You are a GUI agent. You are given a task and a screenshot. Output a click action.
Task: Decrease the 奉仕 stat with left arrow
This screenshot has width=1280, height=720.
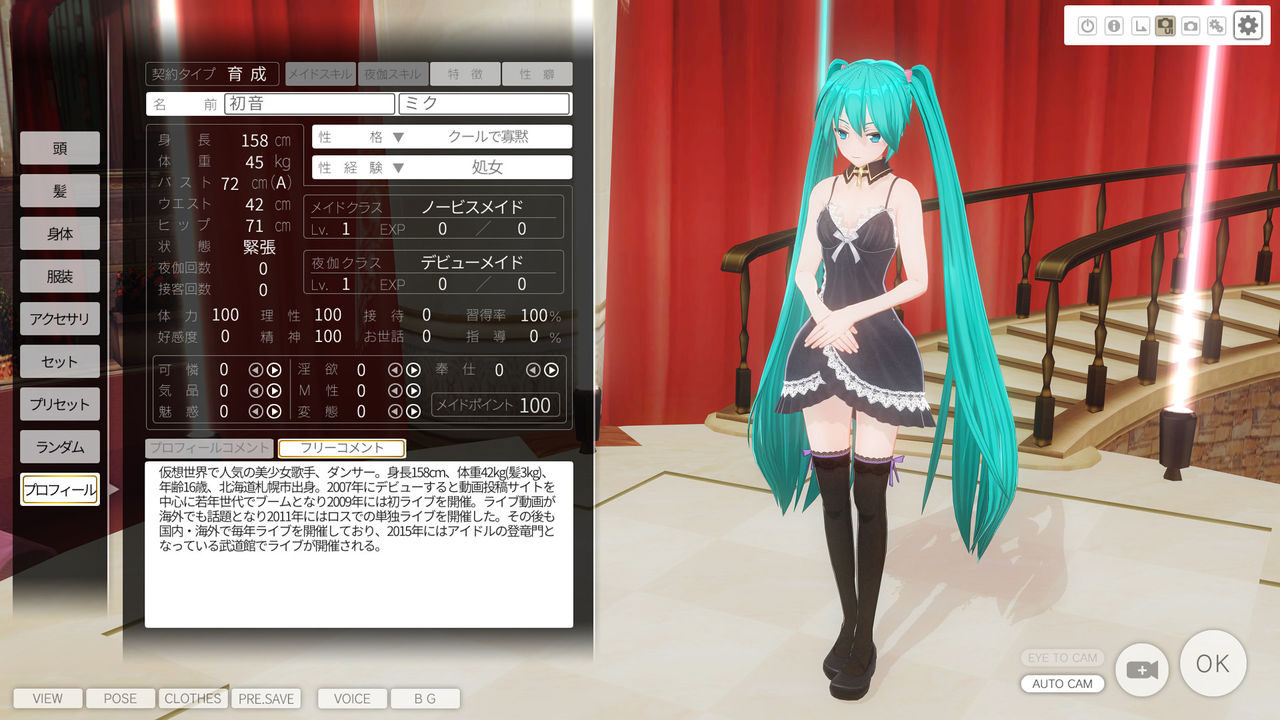point(533,369)
